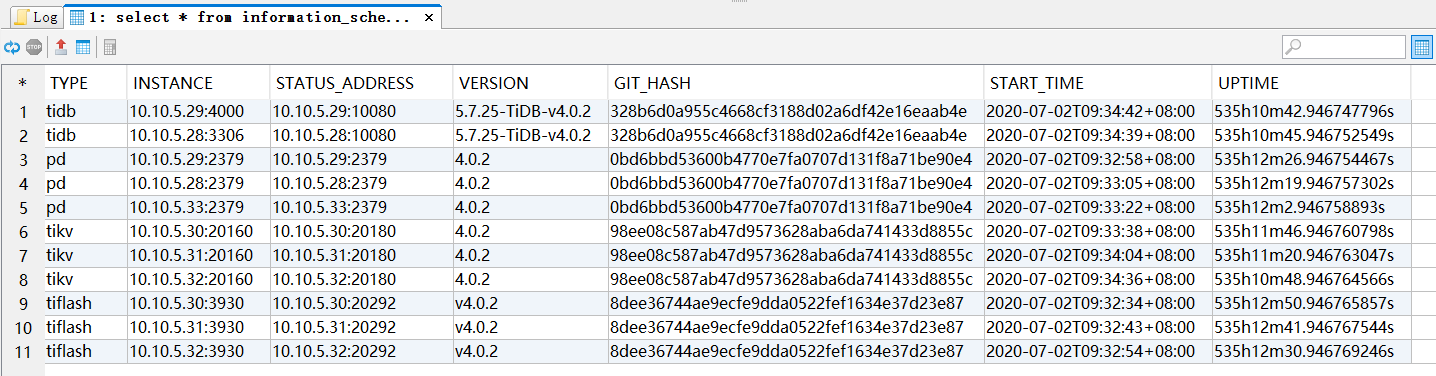Click the blue refresh query icon
This screenshot has width=1436, height=376.
coord(12,47)
